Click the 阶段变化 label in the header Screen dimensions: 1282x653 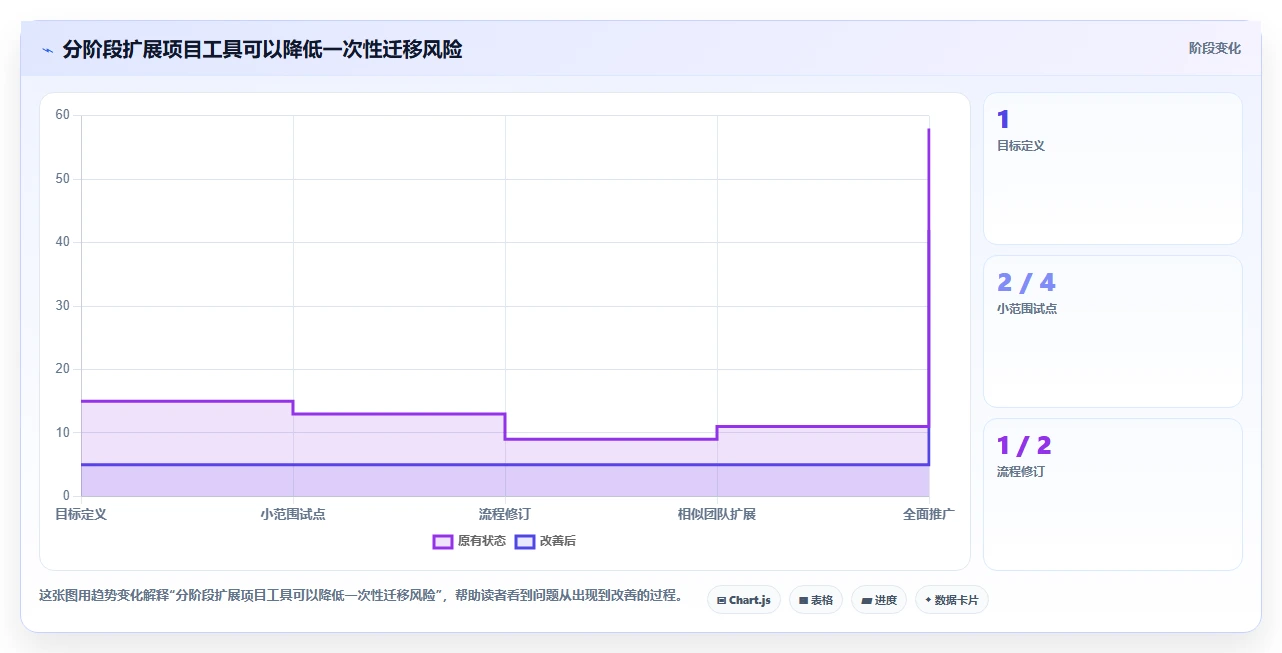click(1215, 48)
